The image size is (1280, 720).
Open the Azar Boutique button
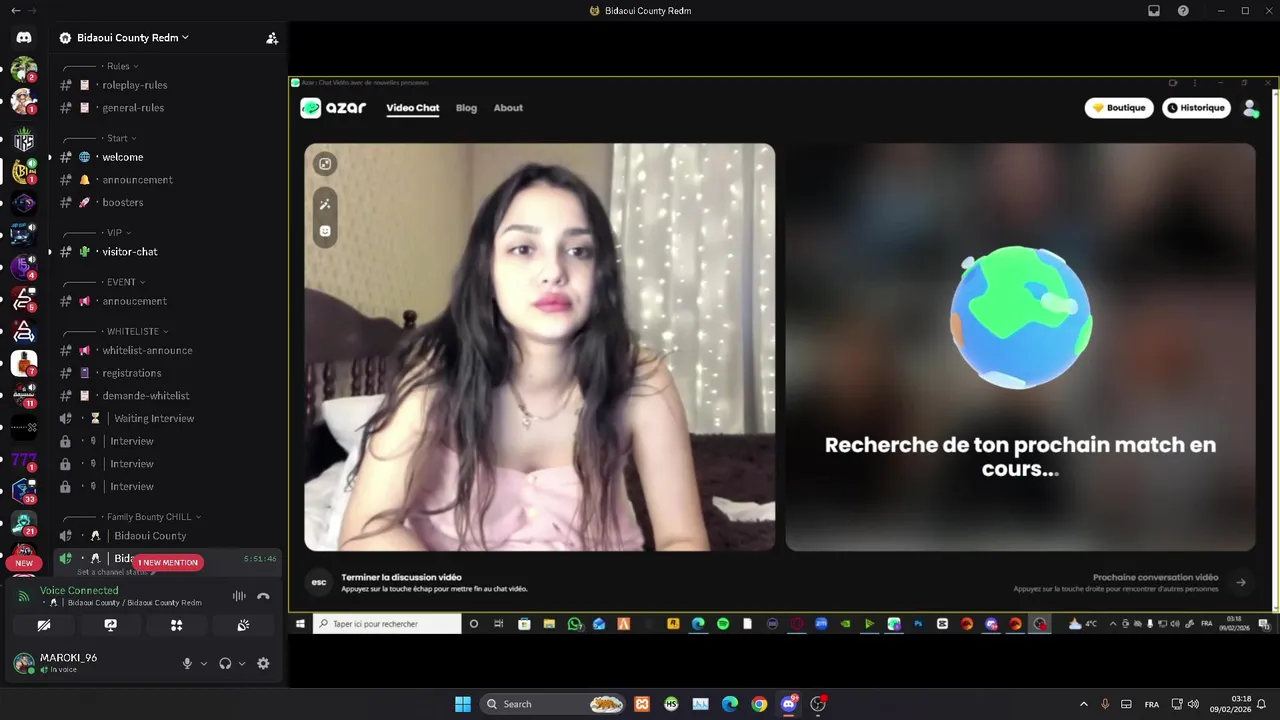point(1119,108)
